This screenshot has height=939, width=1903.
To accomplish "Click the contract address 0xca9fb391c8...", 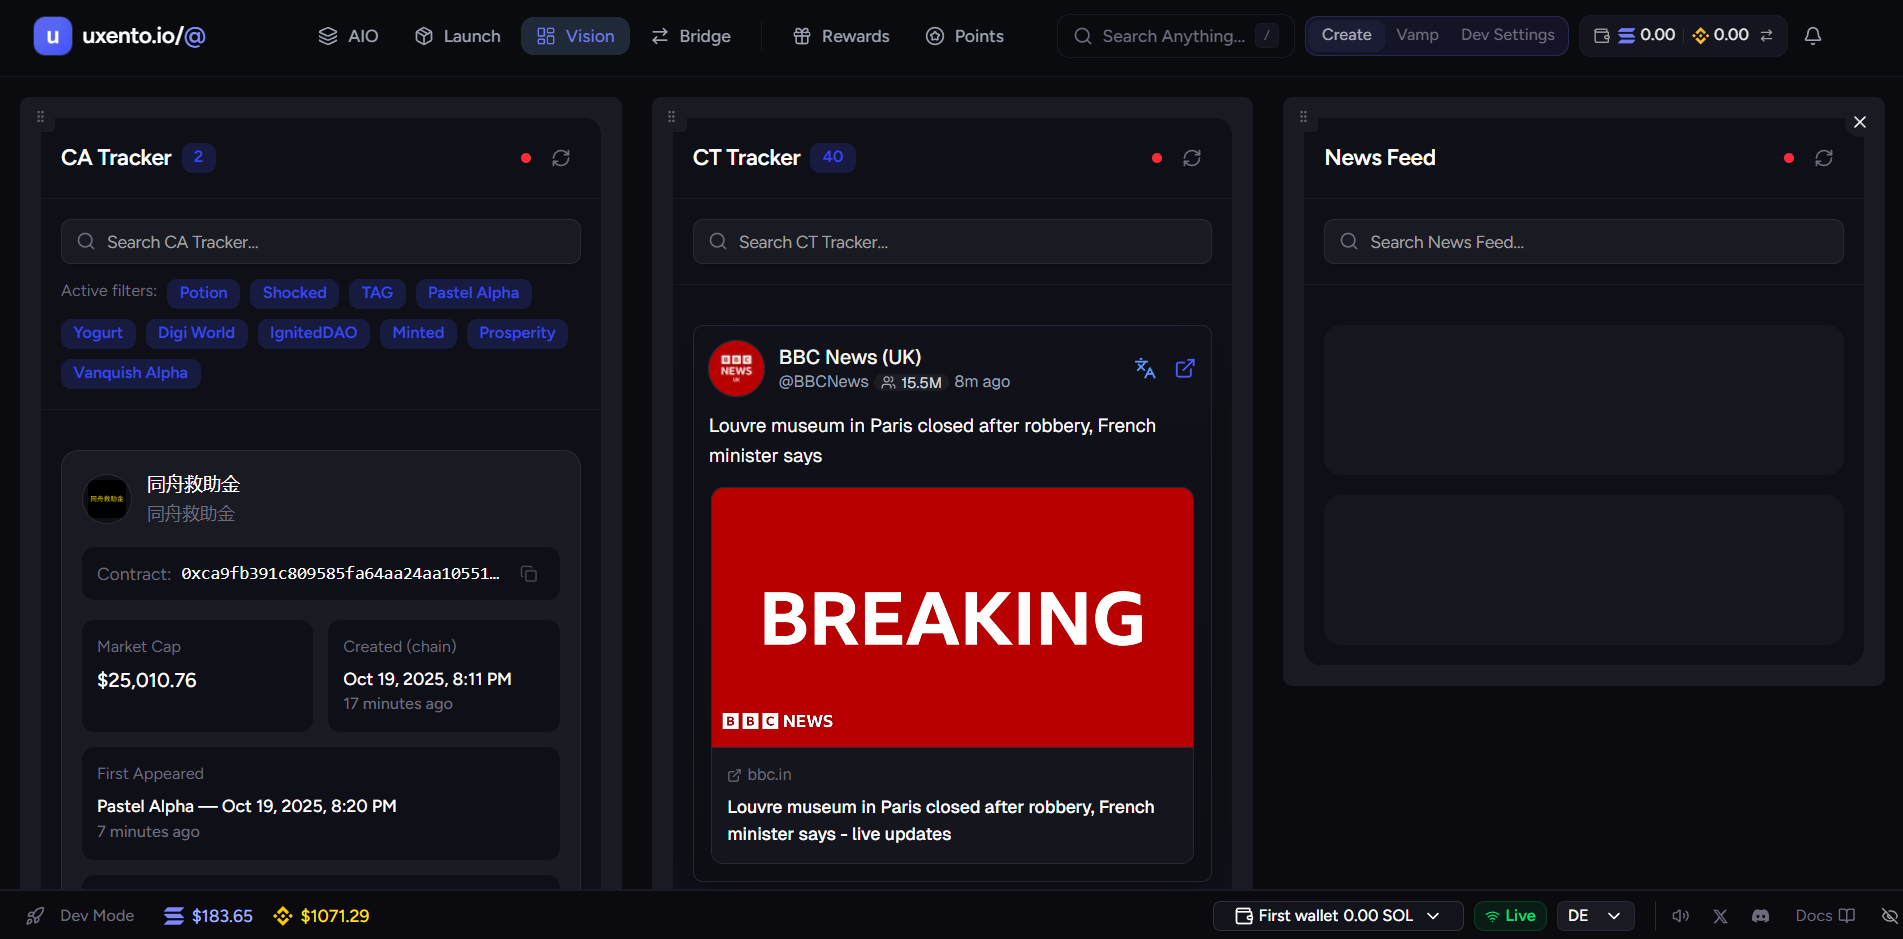I will click(340, 574).
